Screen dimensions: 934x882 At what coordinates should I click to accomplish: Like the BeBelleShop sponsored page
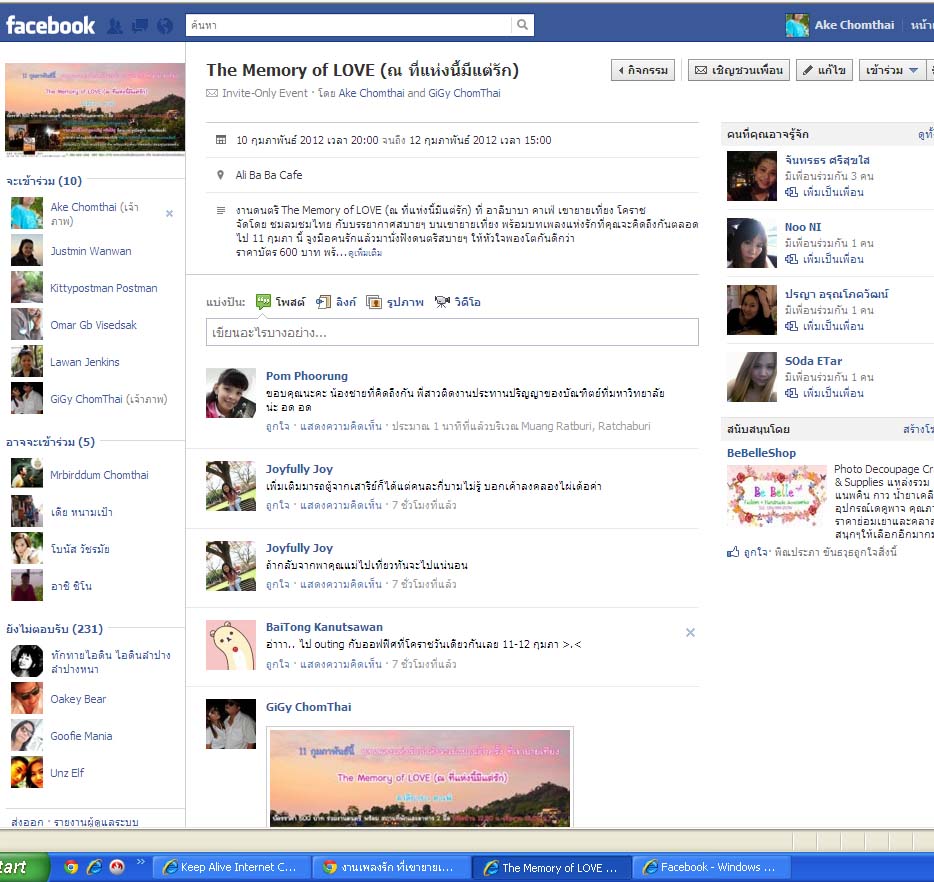pos(748,552)
